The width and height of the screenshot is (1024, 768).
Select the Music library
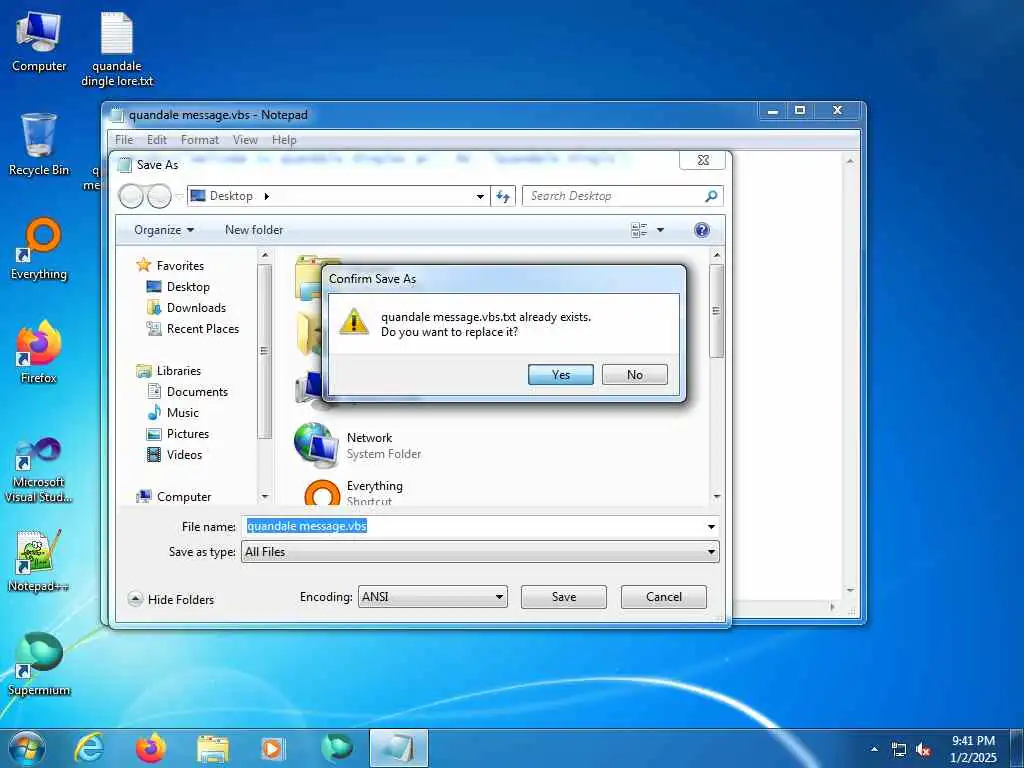tap(174, 413)
